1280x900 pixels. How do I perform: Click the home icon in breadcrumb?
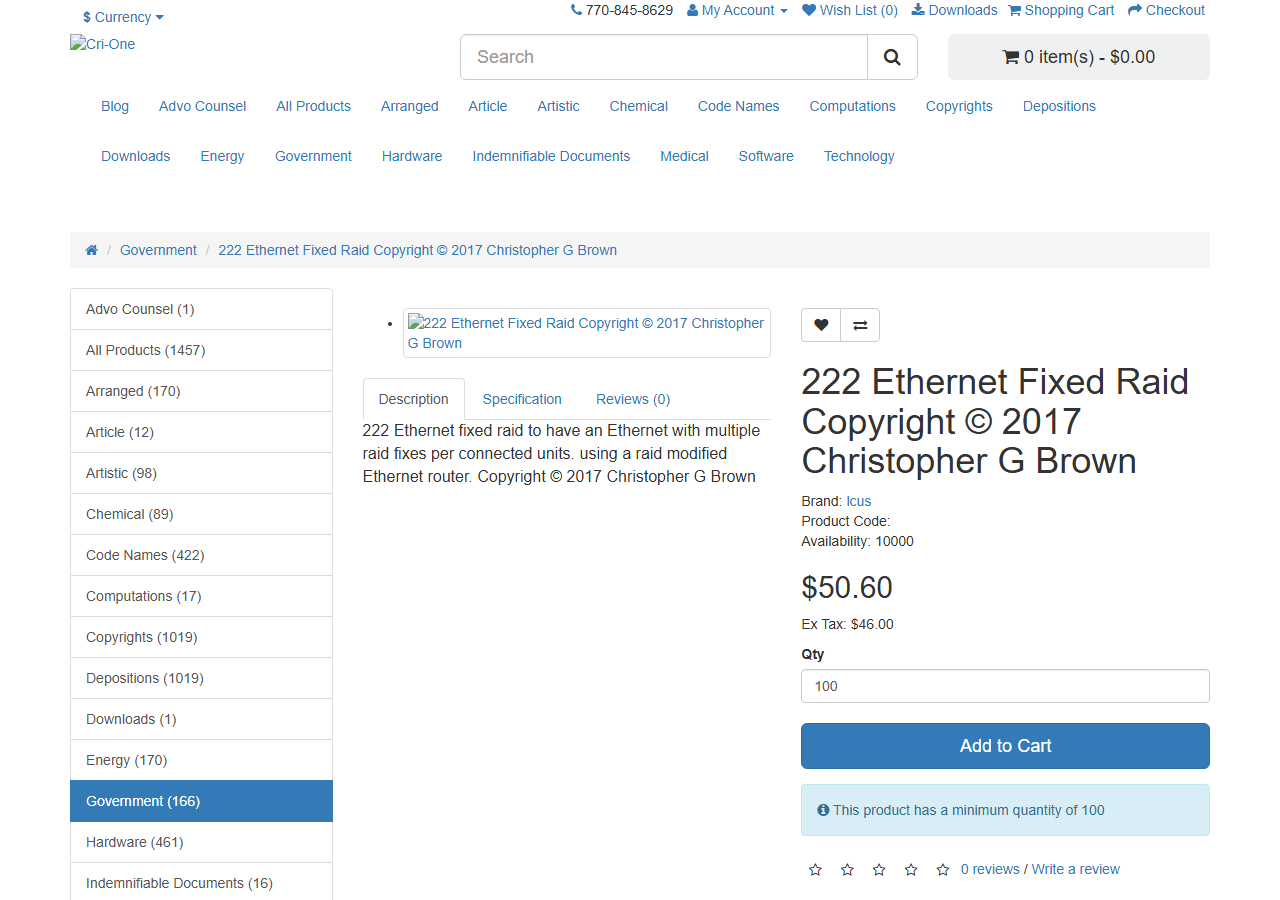coord(91,250)
